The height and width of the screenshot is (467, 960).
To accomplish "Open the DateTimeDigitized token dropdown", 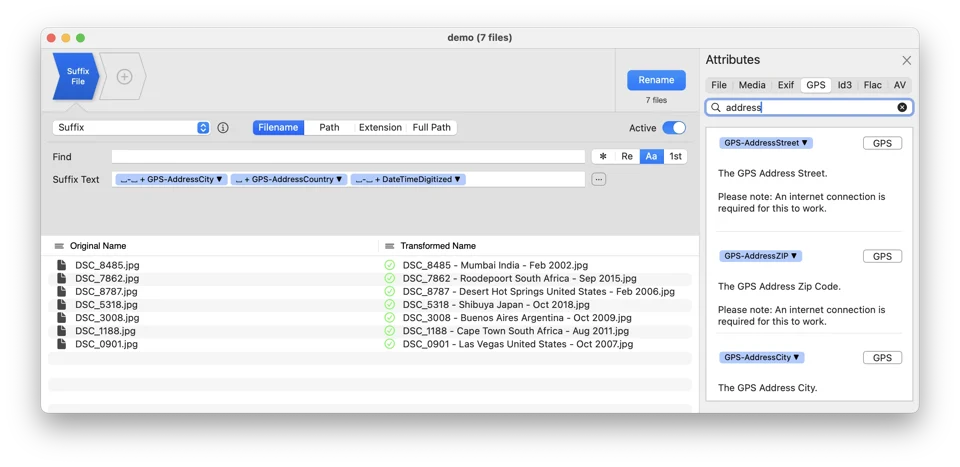I will click(x=408, y=179).
